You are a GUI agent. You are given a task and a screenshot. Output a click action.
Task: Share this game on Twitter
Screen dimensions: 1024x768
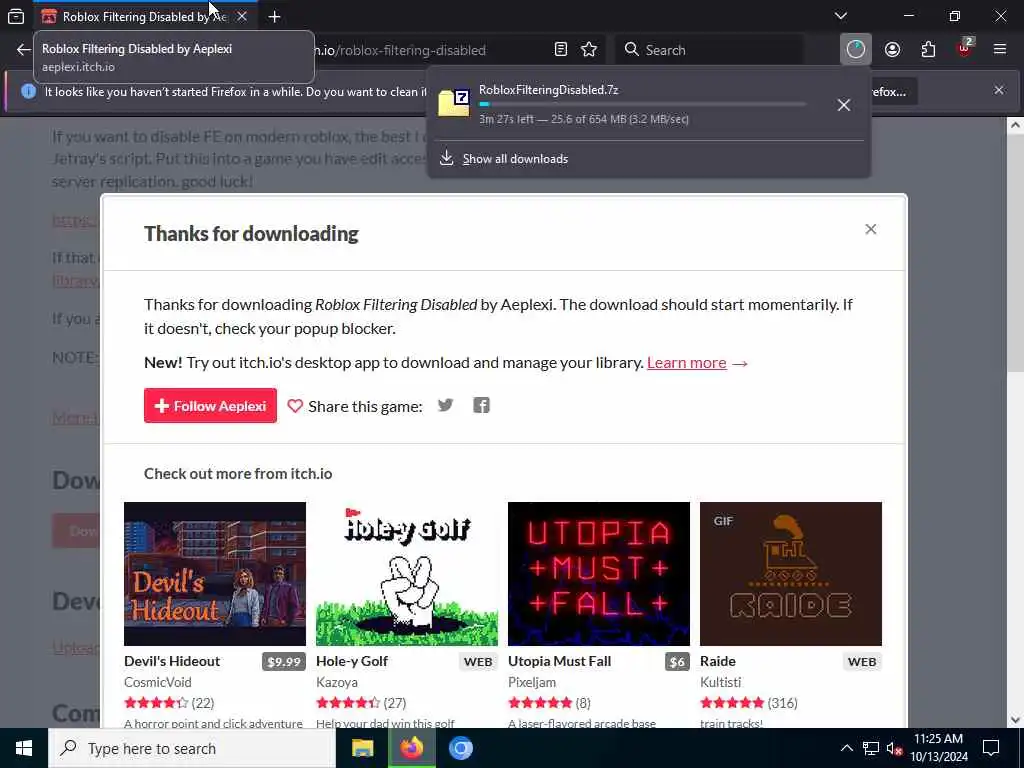(x=445, y=406)
